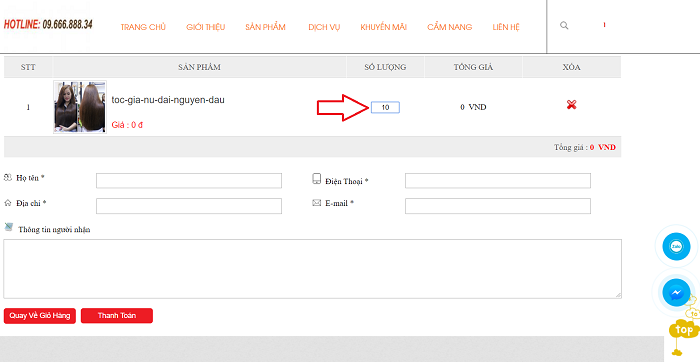Focus the Họ tên input field
700x362 pixels.
[189, 181]
